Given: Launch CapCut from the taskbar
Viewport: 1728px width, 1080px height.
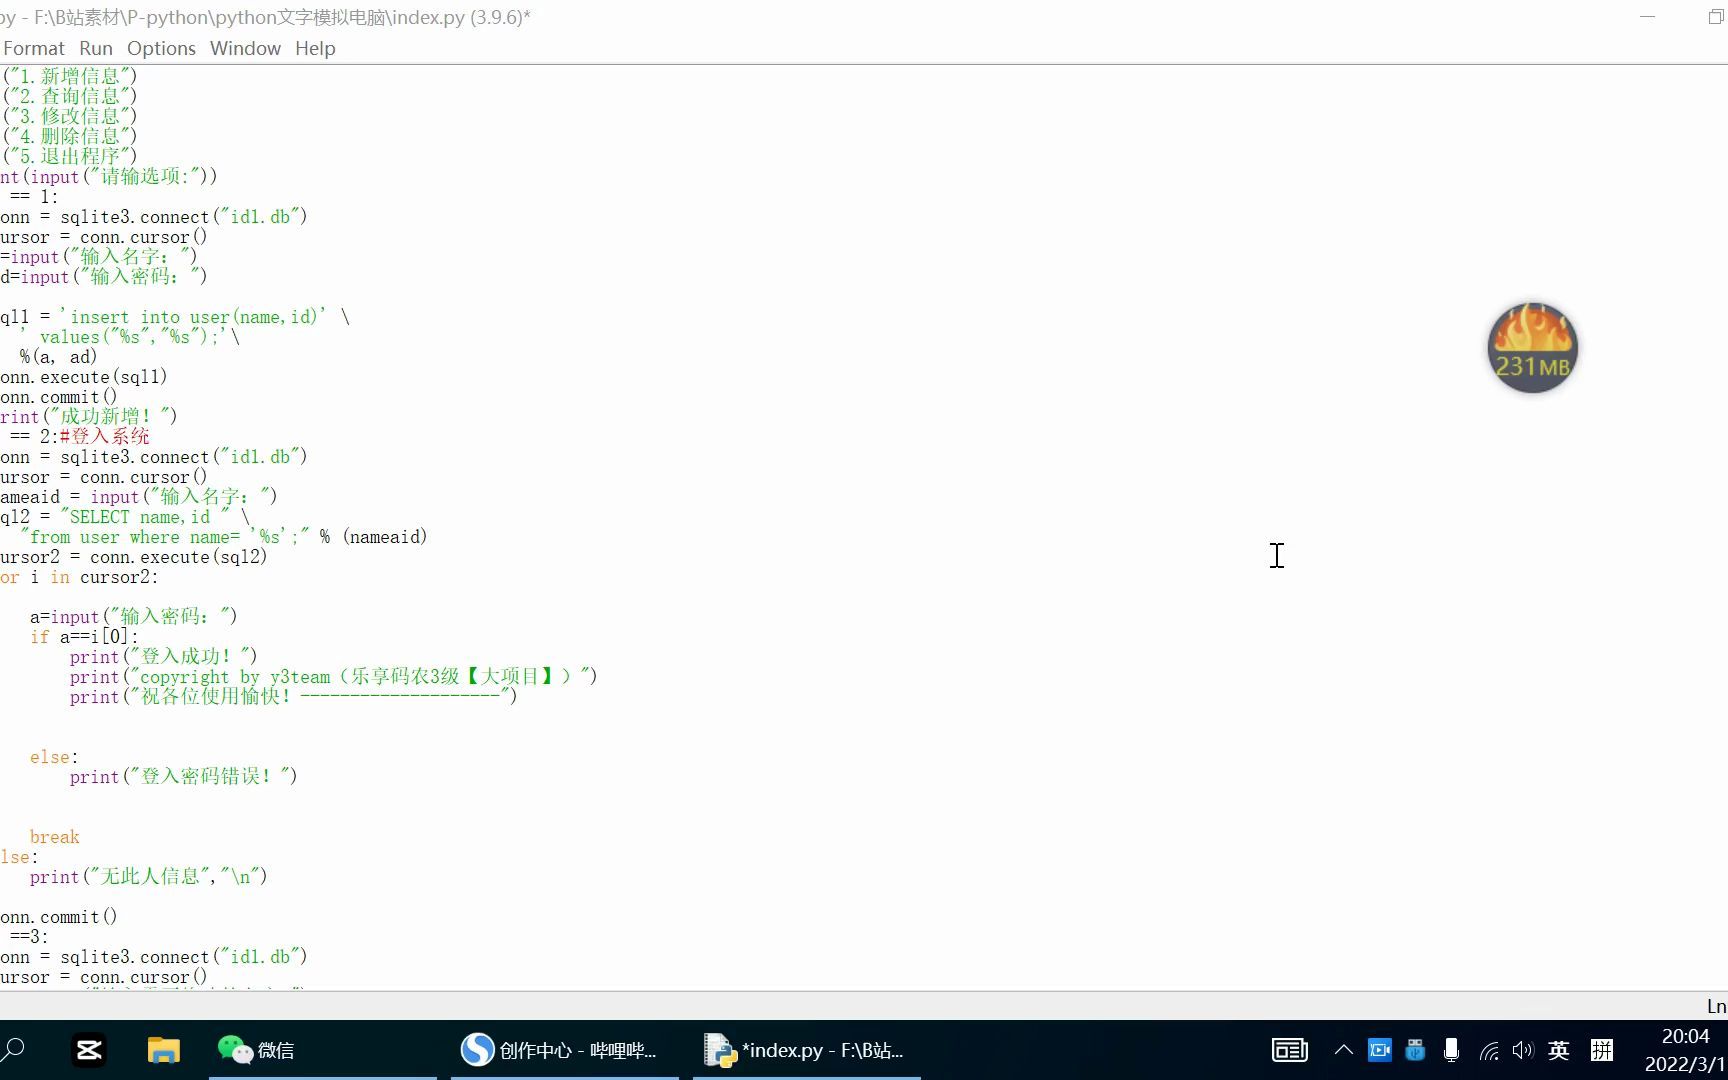Looking at the screenshot, I should 88,1050.
